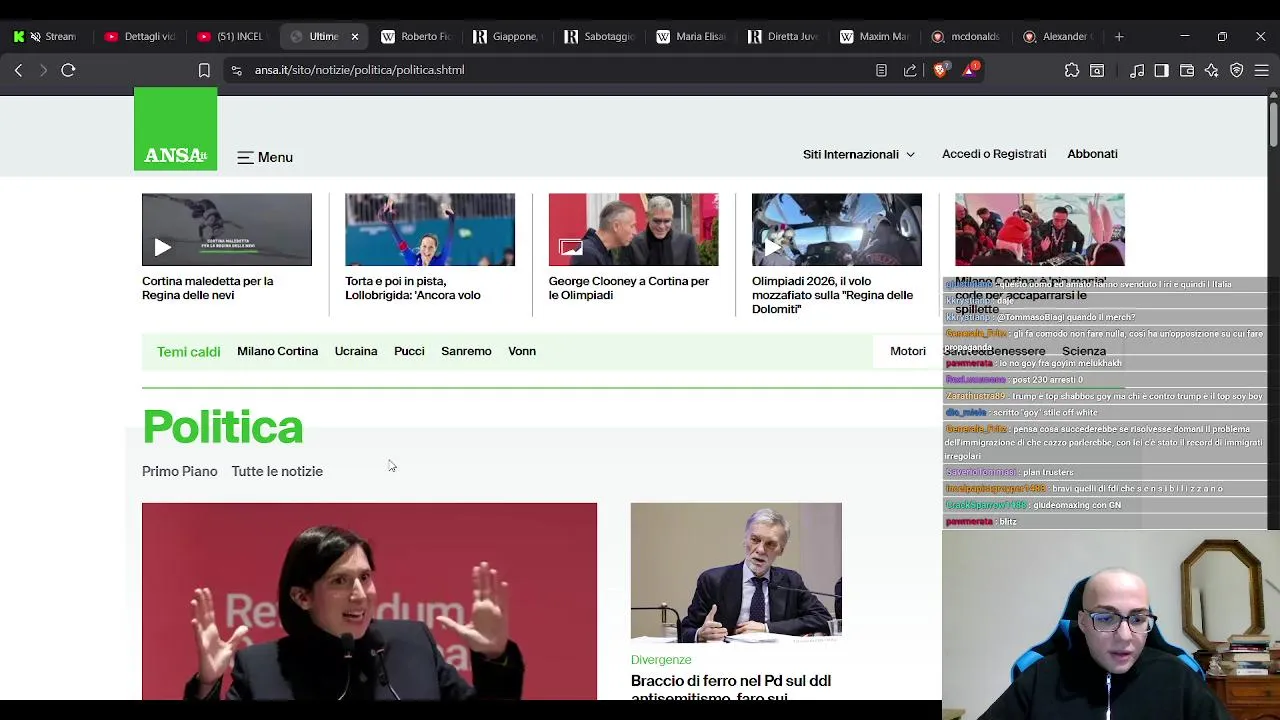1280x720 pixels.
Task: Switch to the Maria Elisa tab
Action: click(x=692, y=36)
